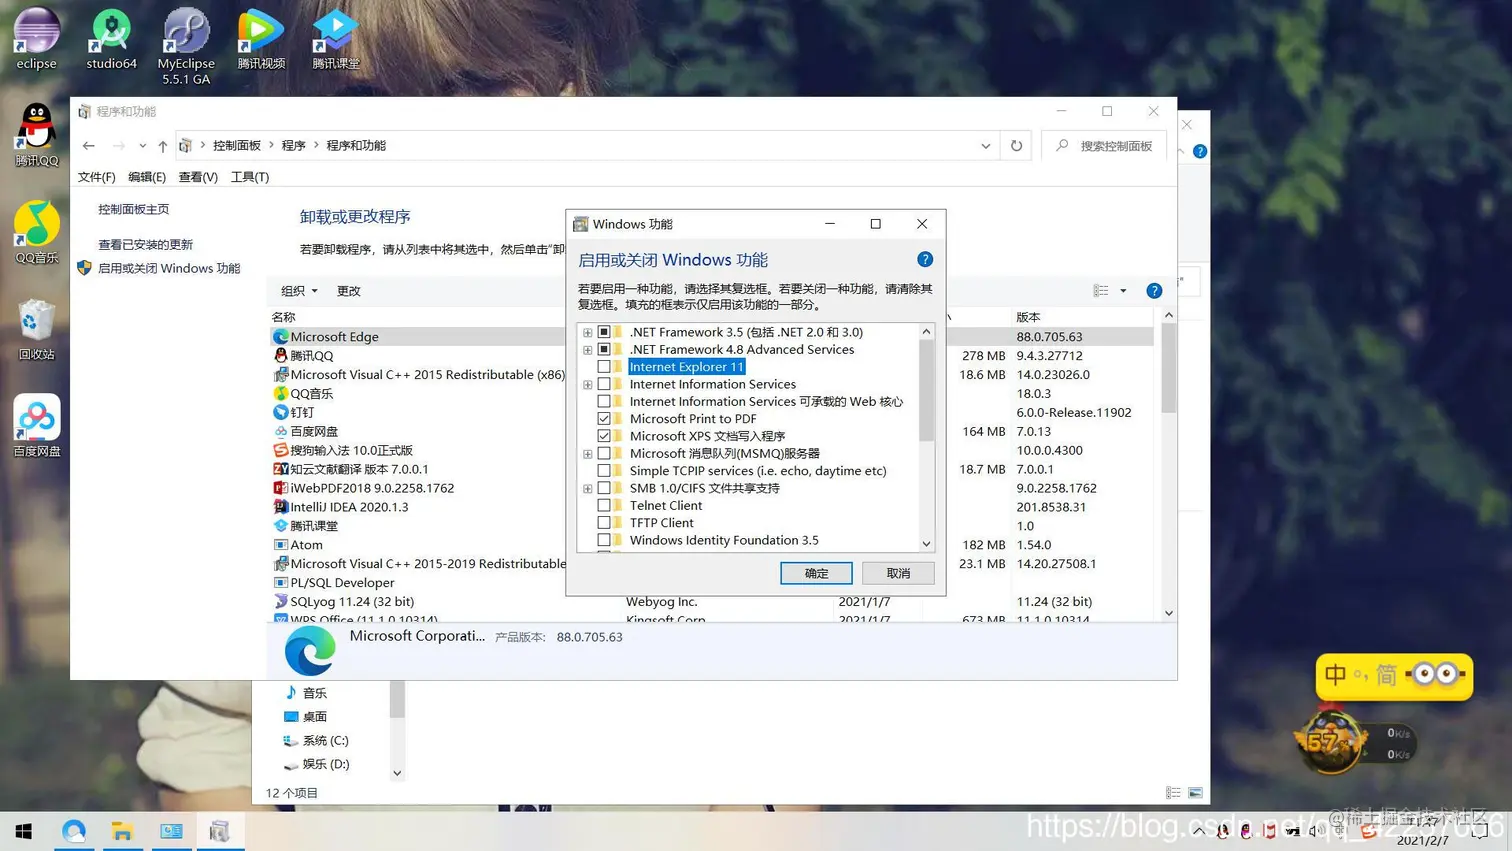Open MyEclipse 5.5.1 GA desktop icon
1512x851 pixels.
point(186,45)
